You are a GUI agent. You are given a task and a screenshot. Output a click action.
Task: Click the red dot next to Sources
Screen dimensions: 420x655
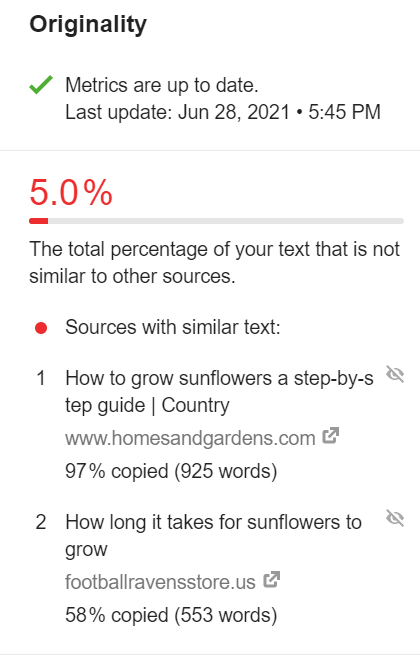(41, 328)
